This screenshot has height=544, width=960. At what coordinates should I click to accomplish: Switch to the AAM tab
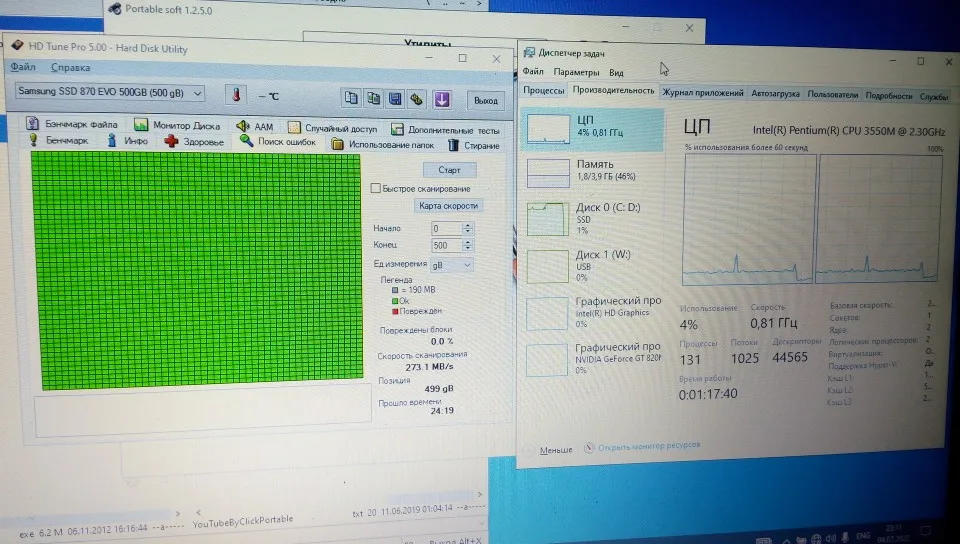tap(255, 127)
